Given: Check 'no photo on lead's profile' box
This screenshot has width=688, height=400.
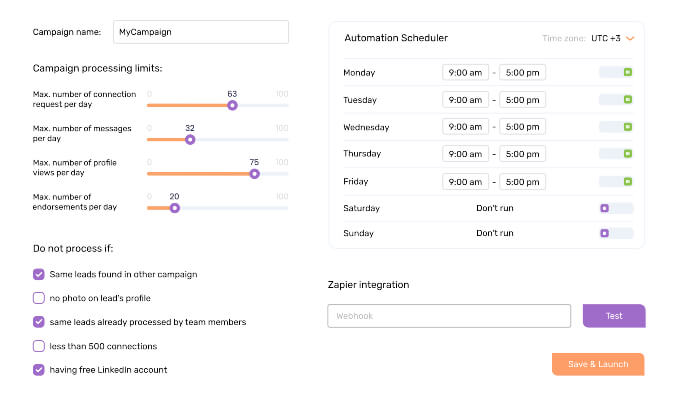Looking at the screenshot, I should [x=39, y=298].
